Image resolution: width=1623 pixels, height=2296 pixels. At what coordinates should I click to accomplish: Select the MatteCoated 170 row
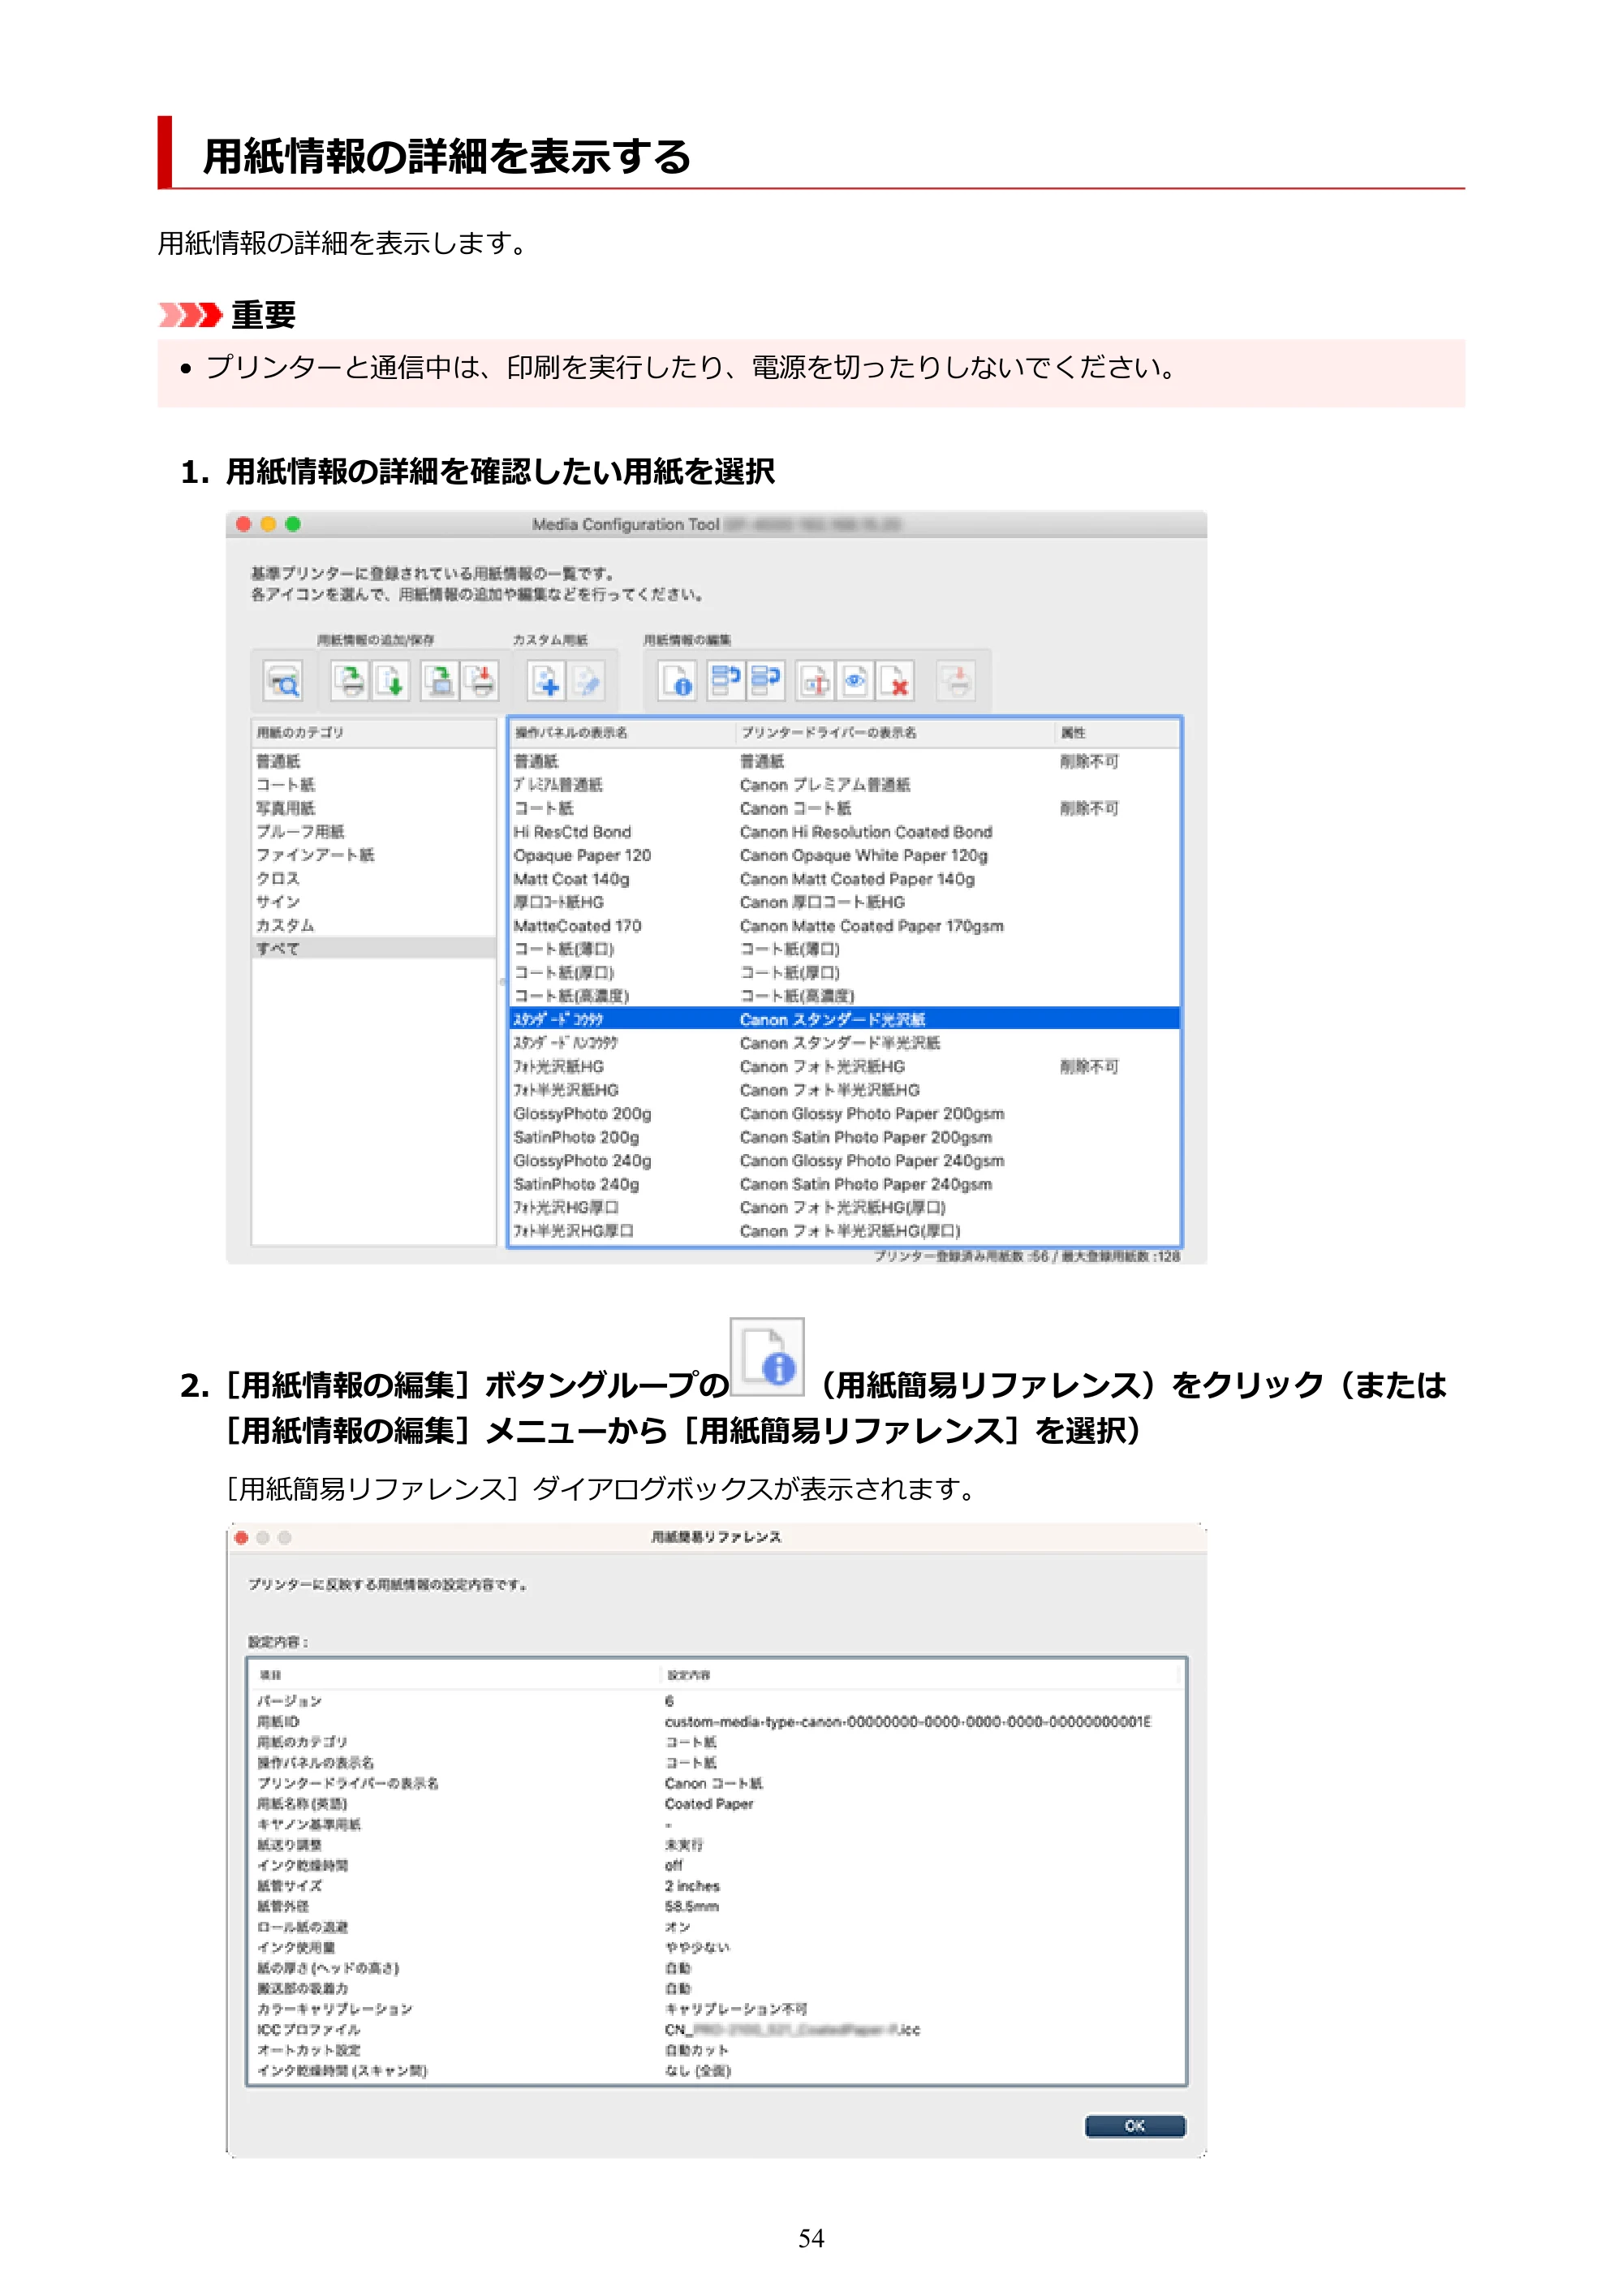click(x=845, y=926)
